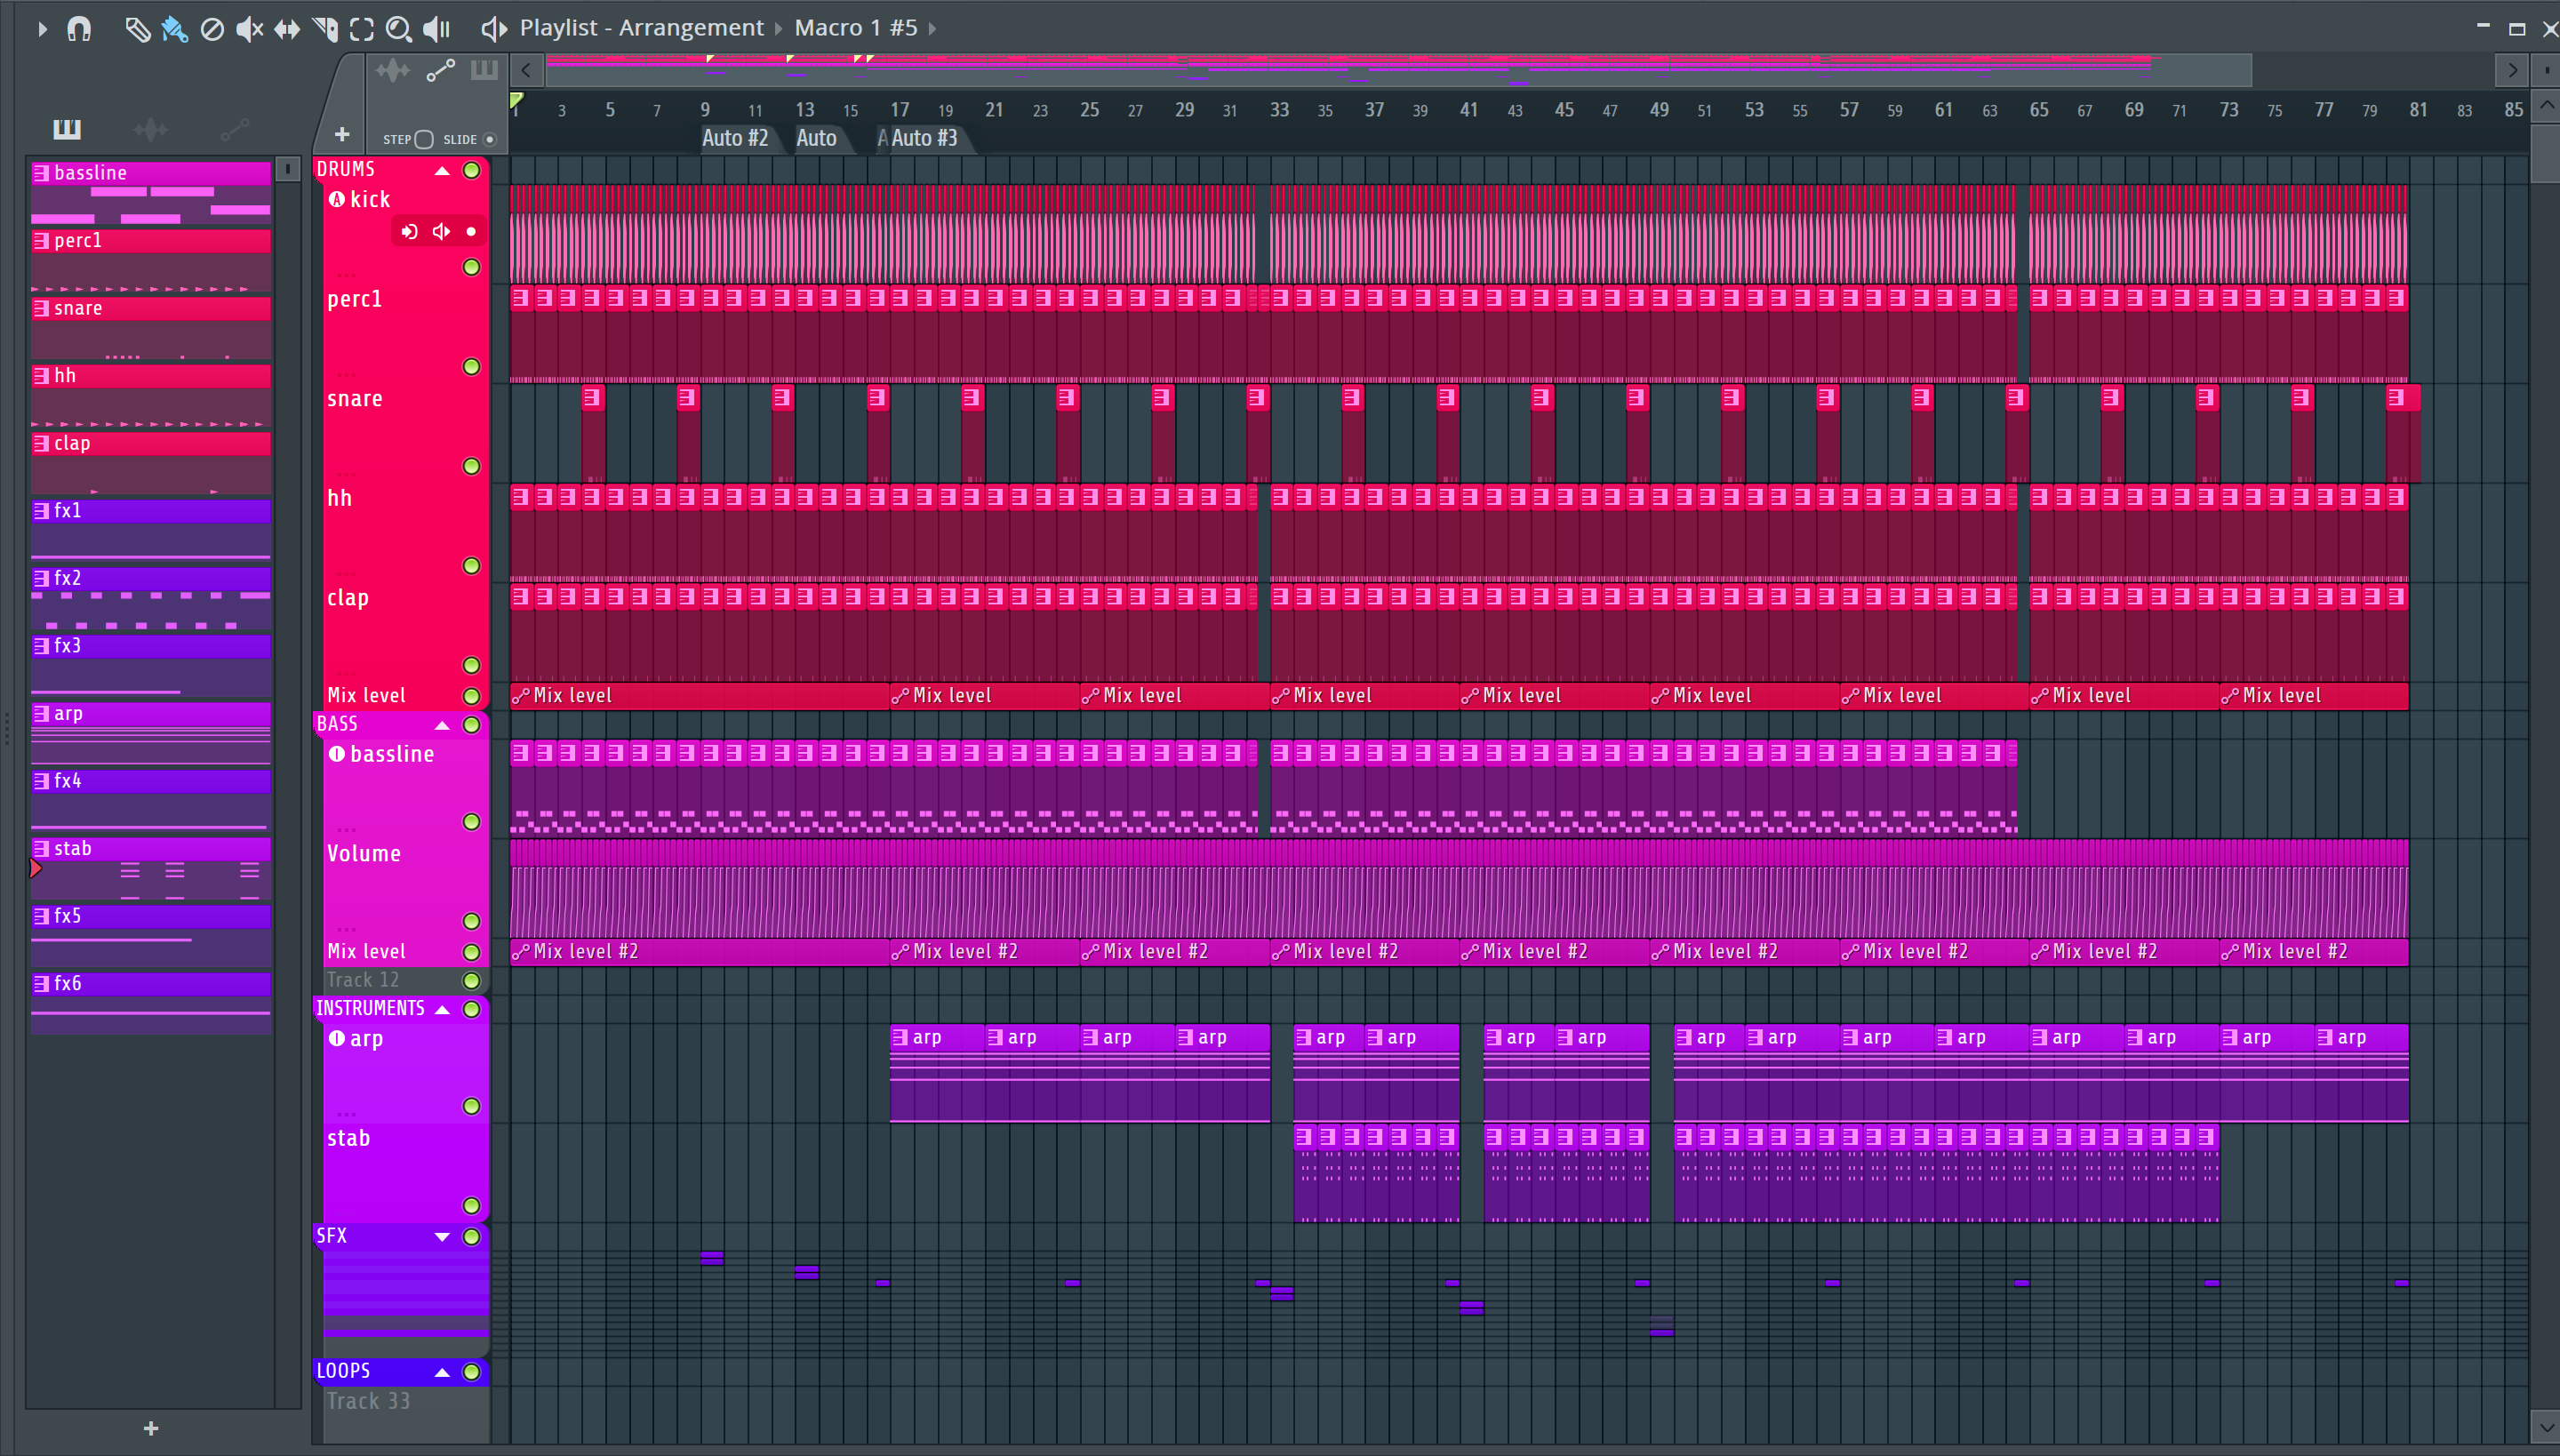Click the kick track color circle icon
Screen dimensions: 2560x1456
coord(337,199)
